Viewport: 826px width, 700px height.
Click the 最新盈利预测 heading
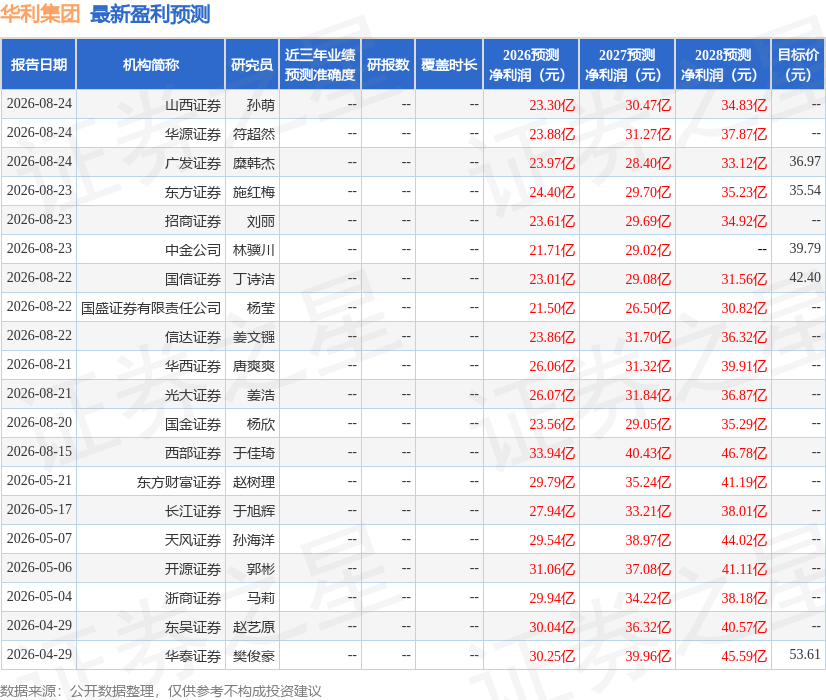pos(150,14)
